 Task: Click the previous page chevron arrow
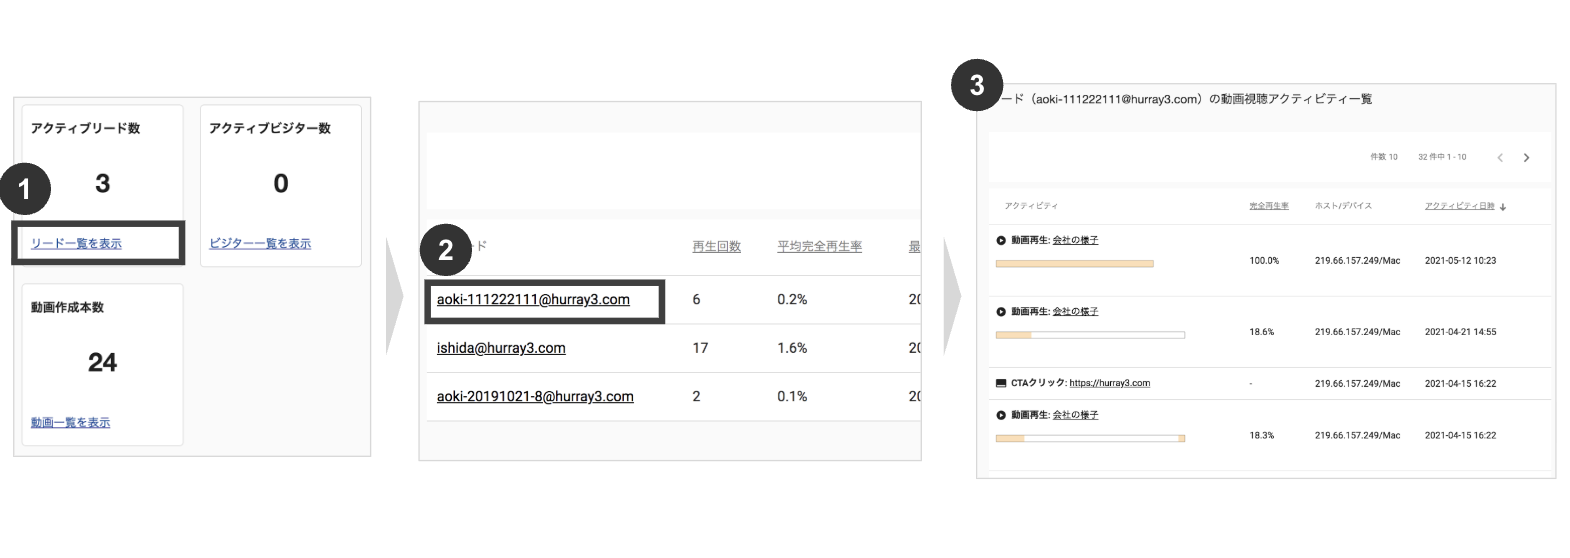coord(1499,158)
